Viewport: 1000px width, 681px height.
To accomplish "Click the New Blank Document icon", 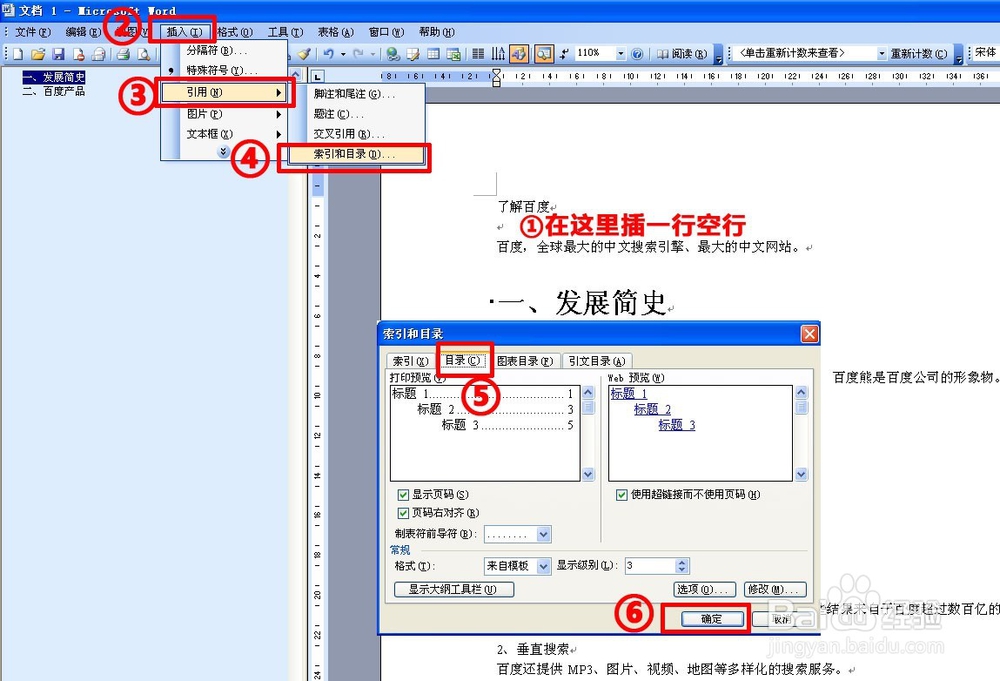I will click(x=18, y=54).
